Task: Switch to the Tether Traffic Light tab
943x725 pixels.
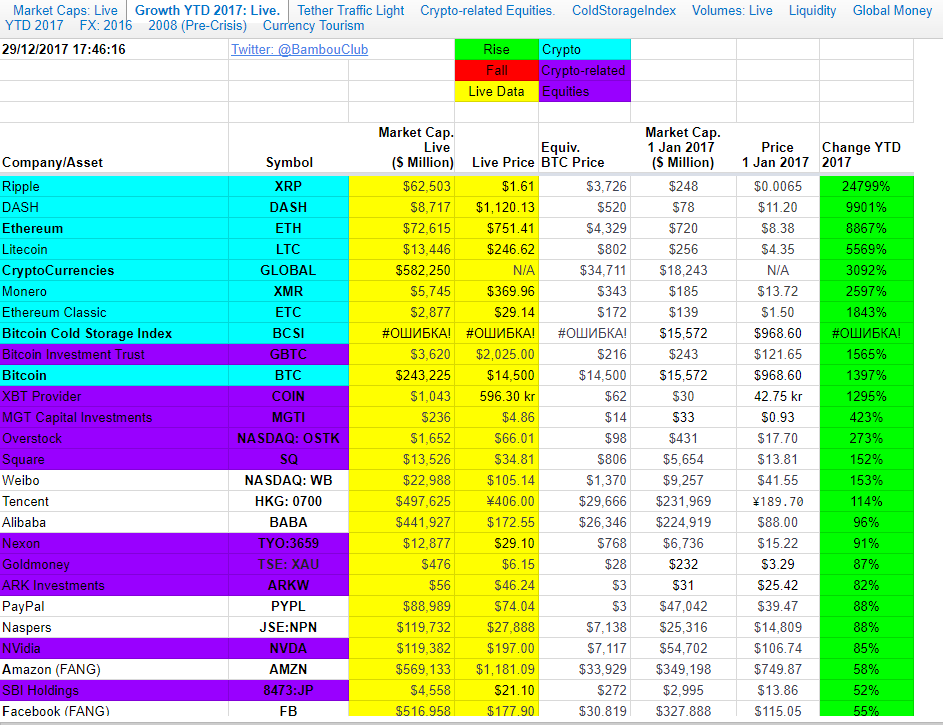Action: click(351, 10)
